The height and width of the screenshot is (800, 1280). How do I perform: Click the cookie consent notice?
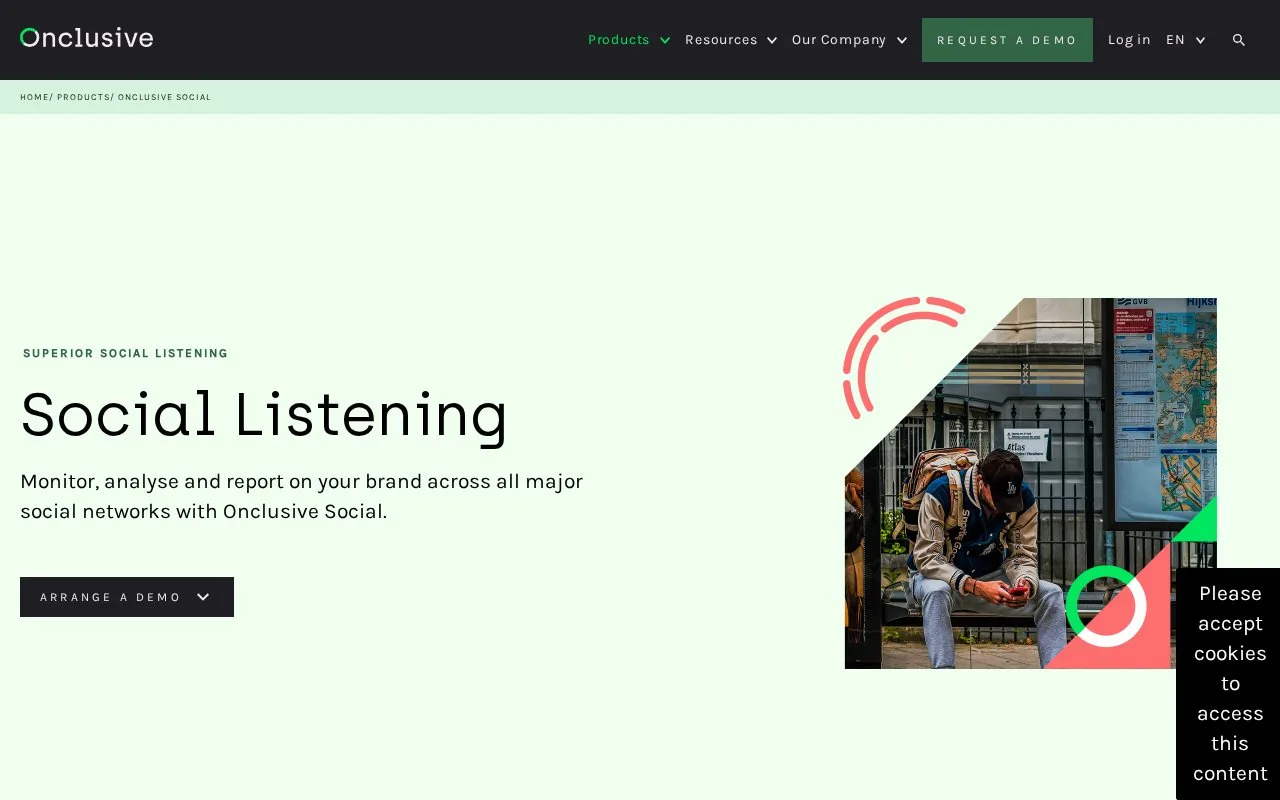click(x=1229, y=683)
